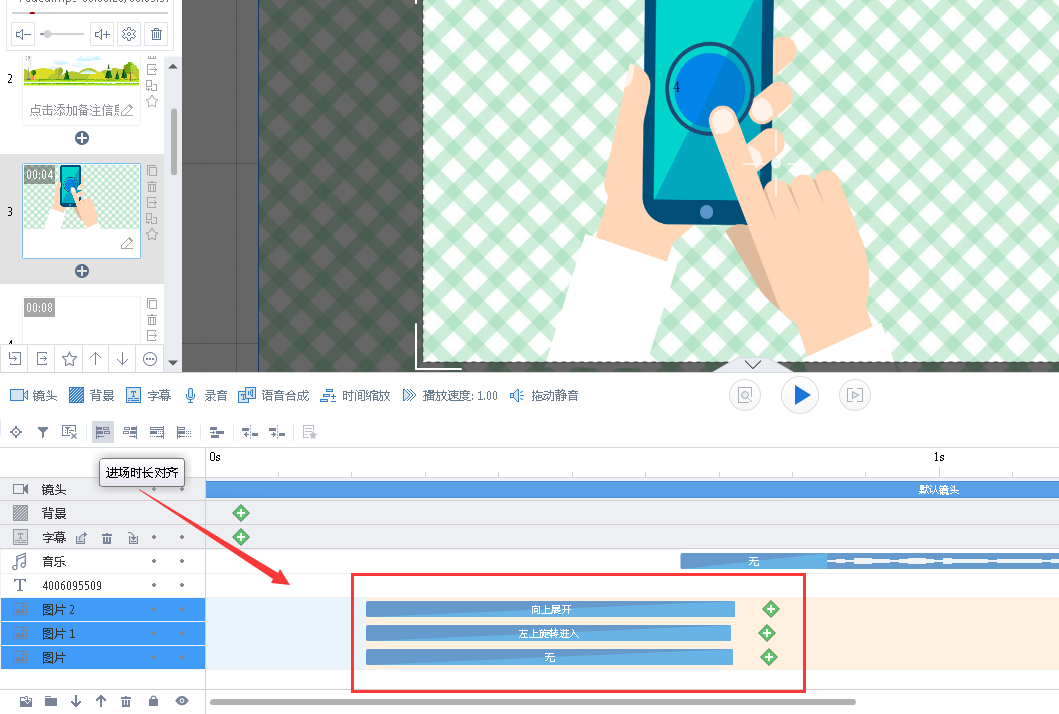The image size is (1059, 714).
Task: Open the 镜头 camera tab
Action: [x=33, y=395]
